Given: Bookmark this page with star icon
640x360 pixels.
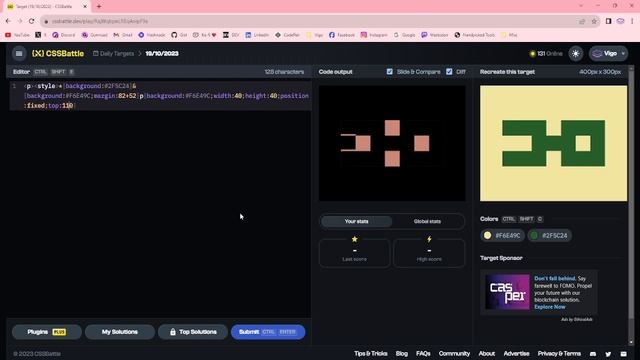Looking at the screenshot, I should 594,21.
